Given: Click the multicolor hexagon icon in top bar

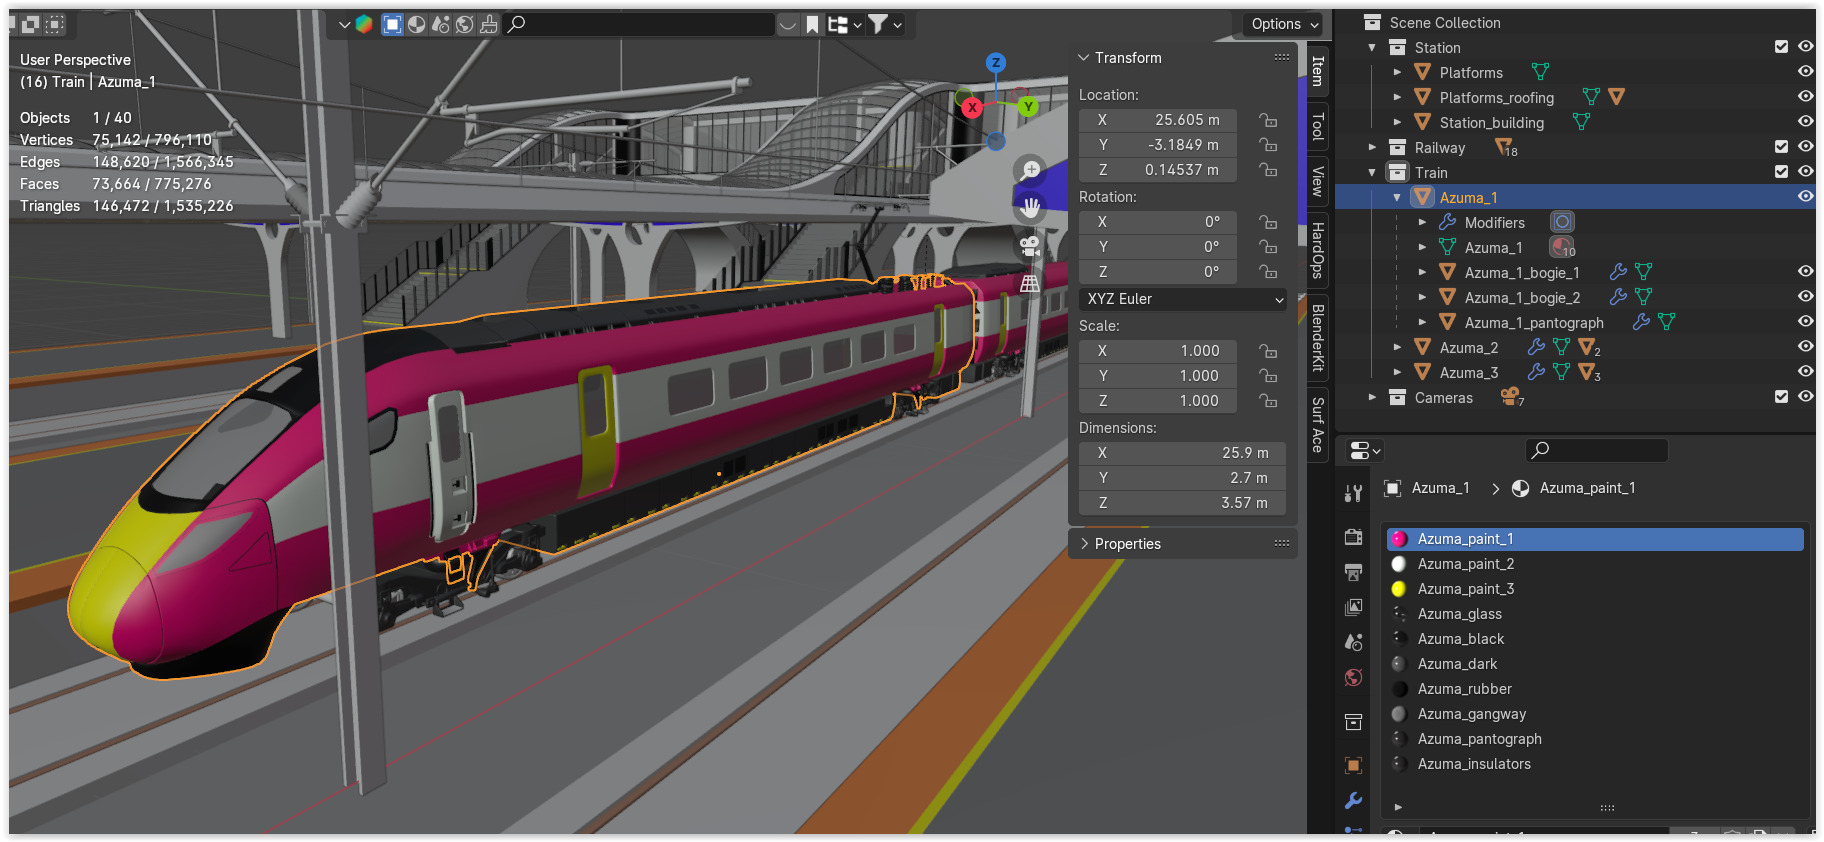Looking at the screenshot, I should (x=364, y=24).
